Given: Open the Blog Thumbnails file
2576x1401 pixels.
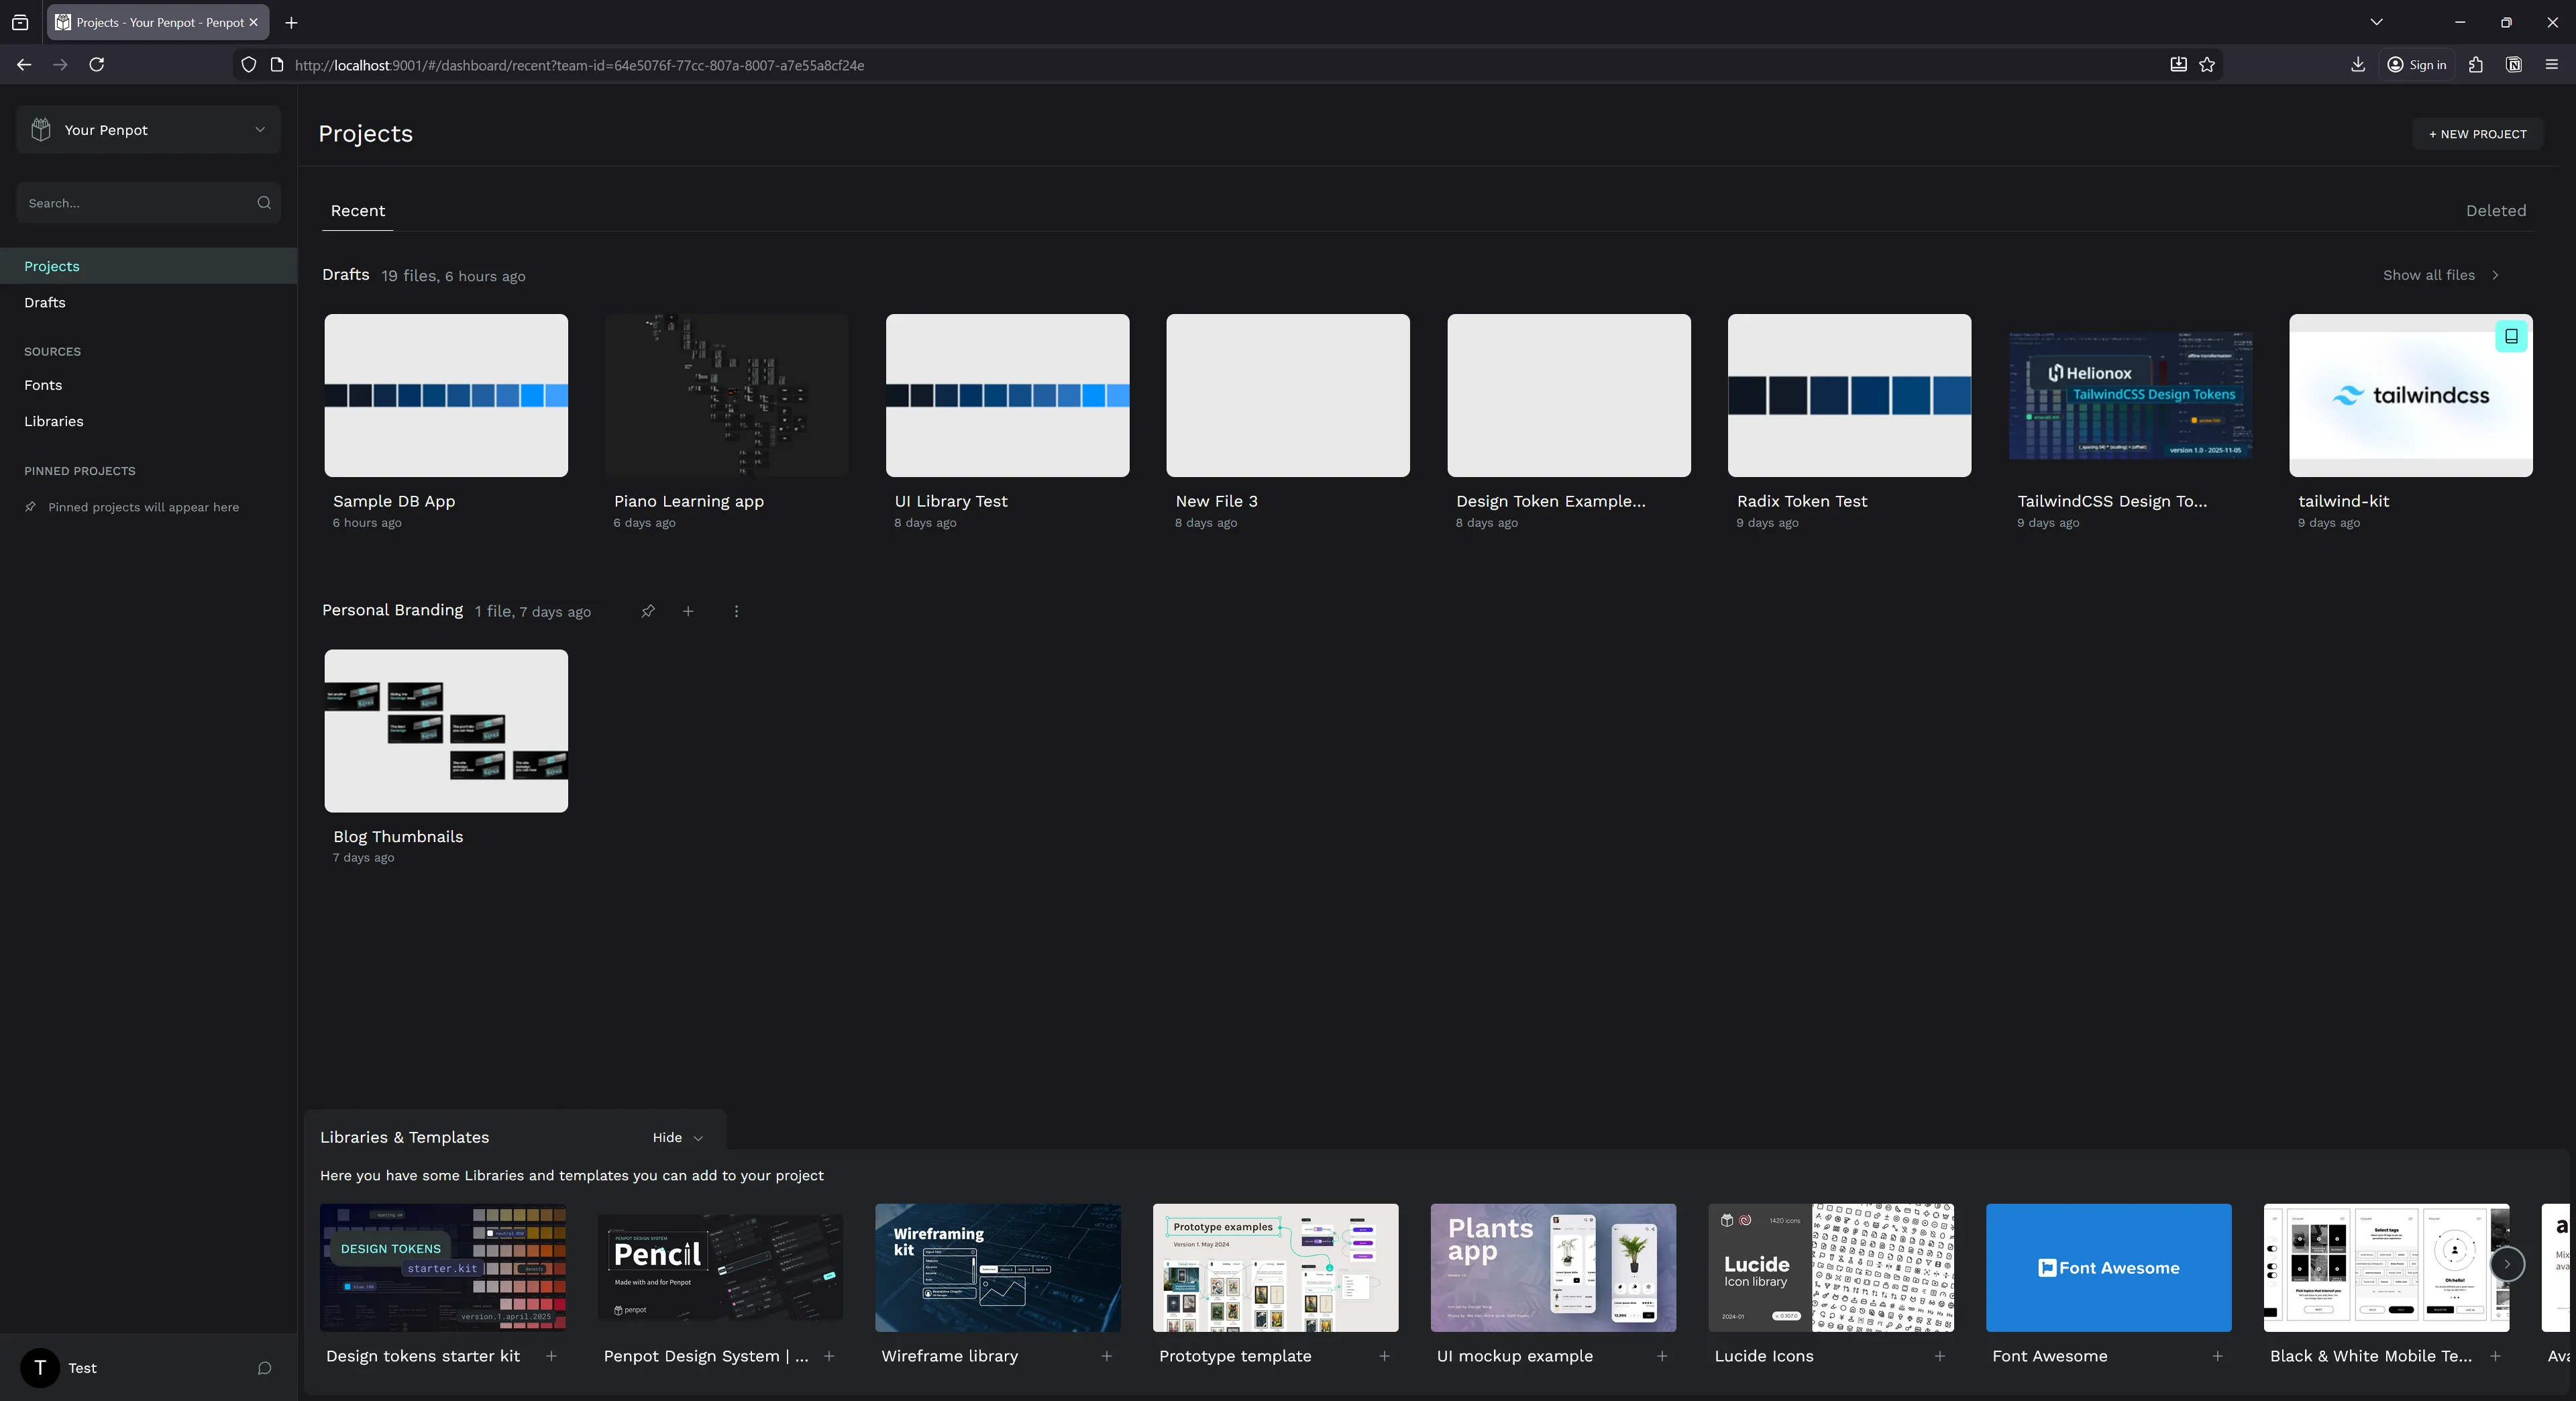Looking at the screenshot, I should 446,731.
